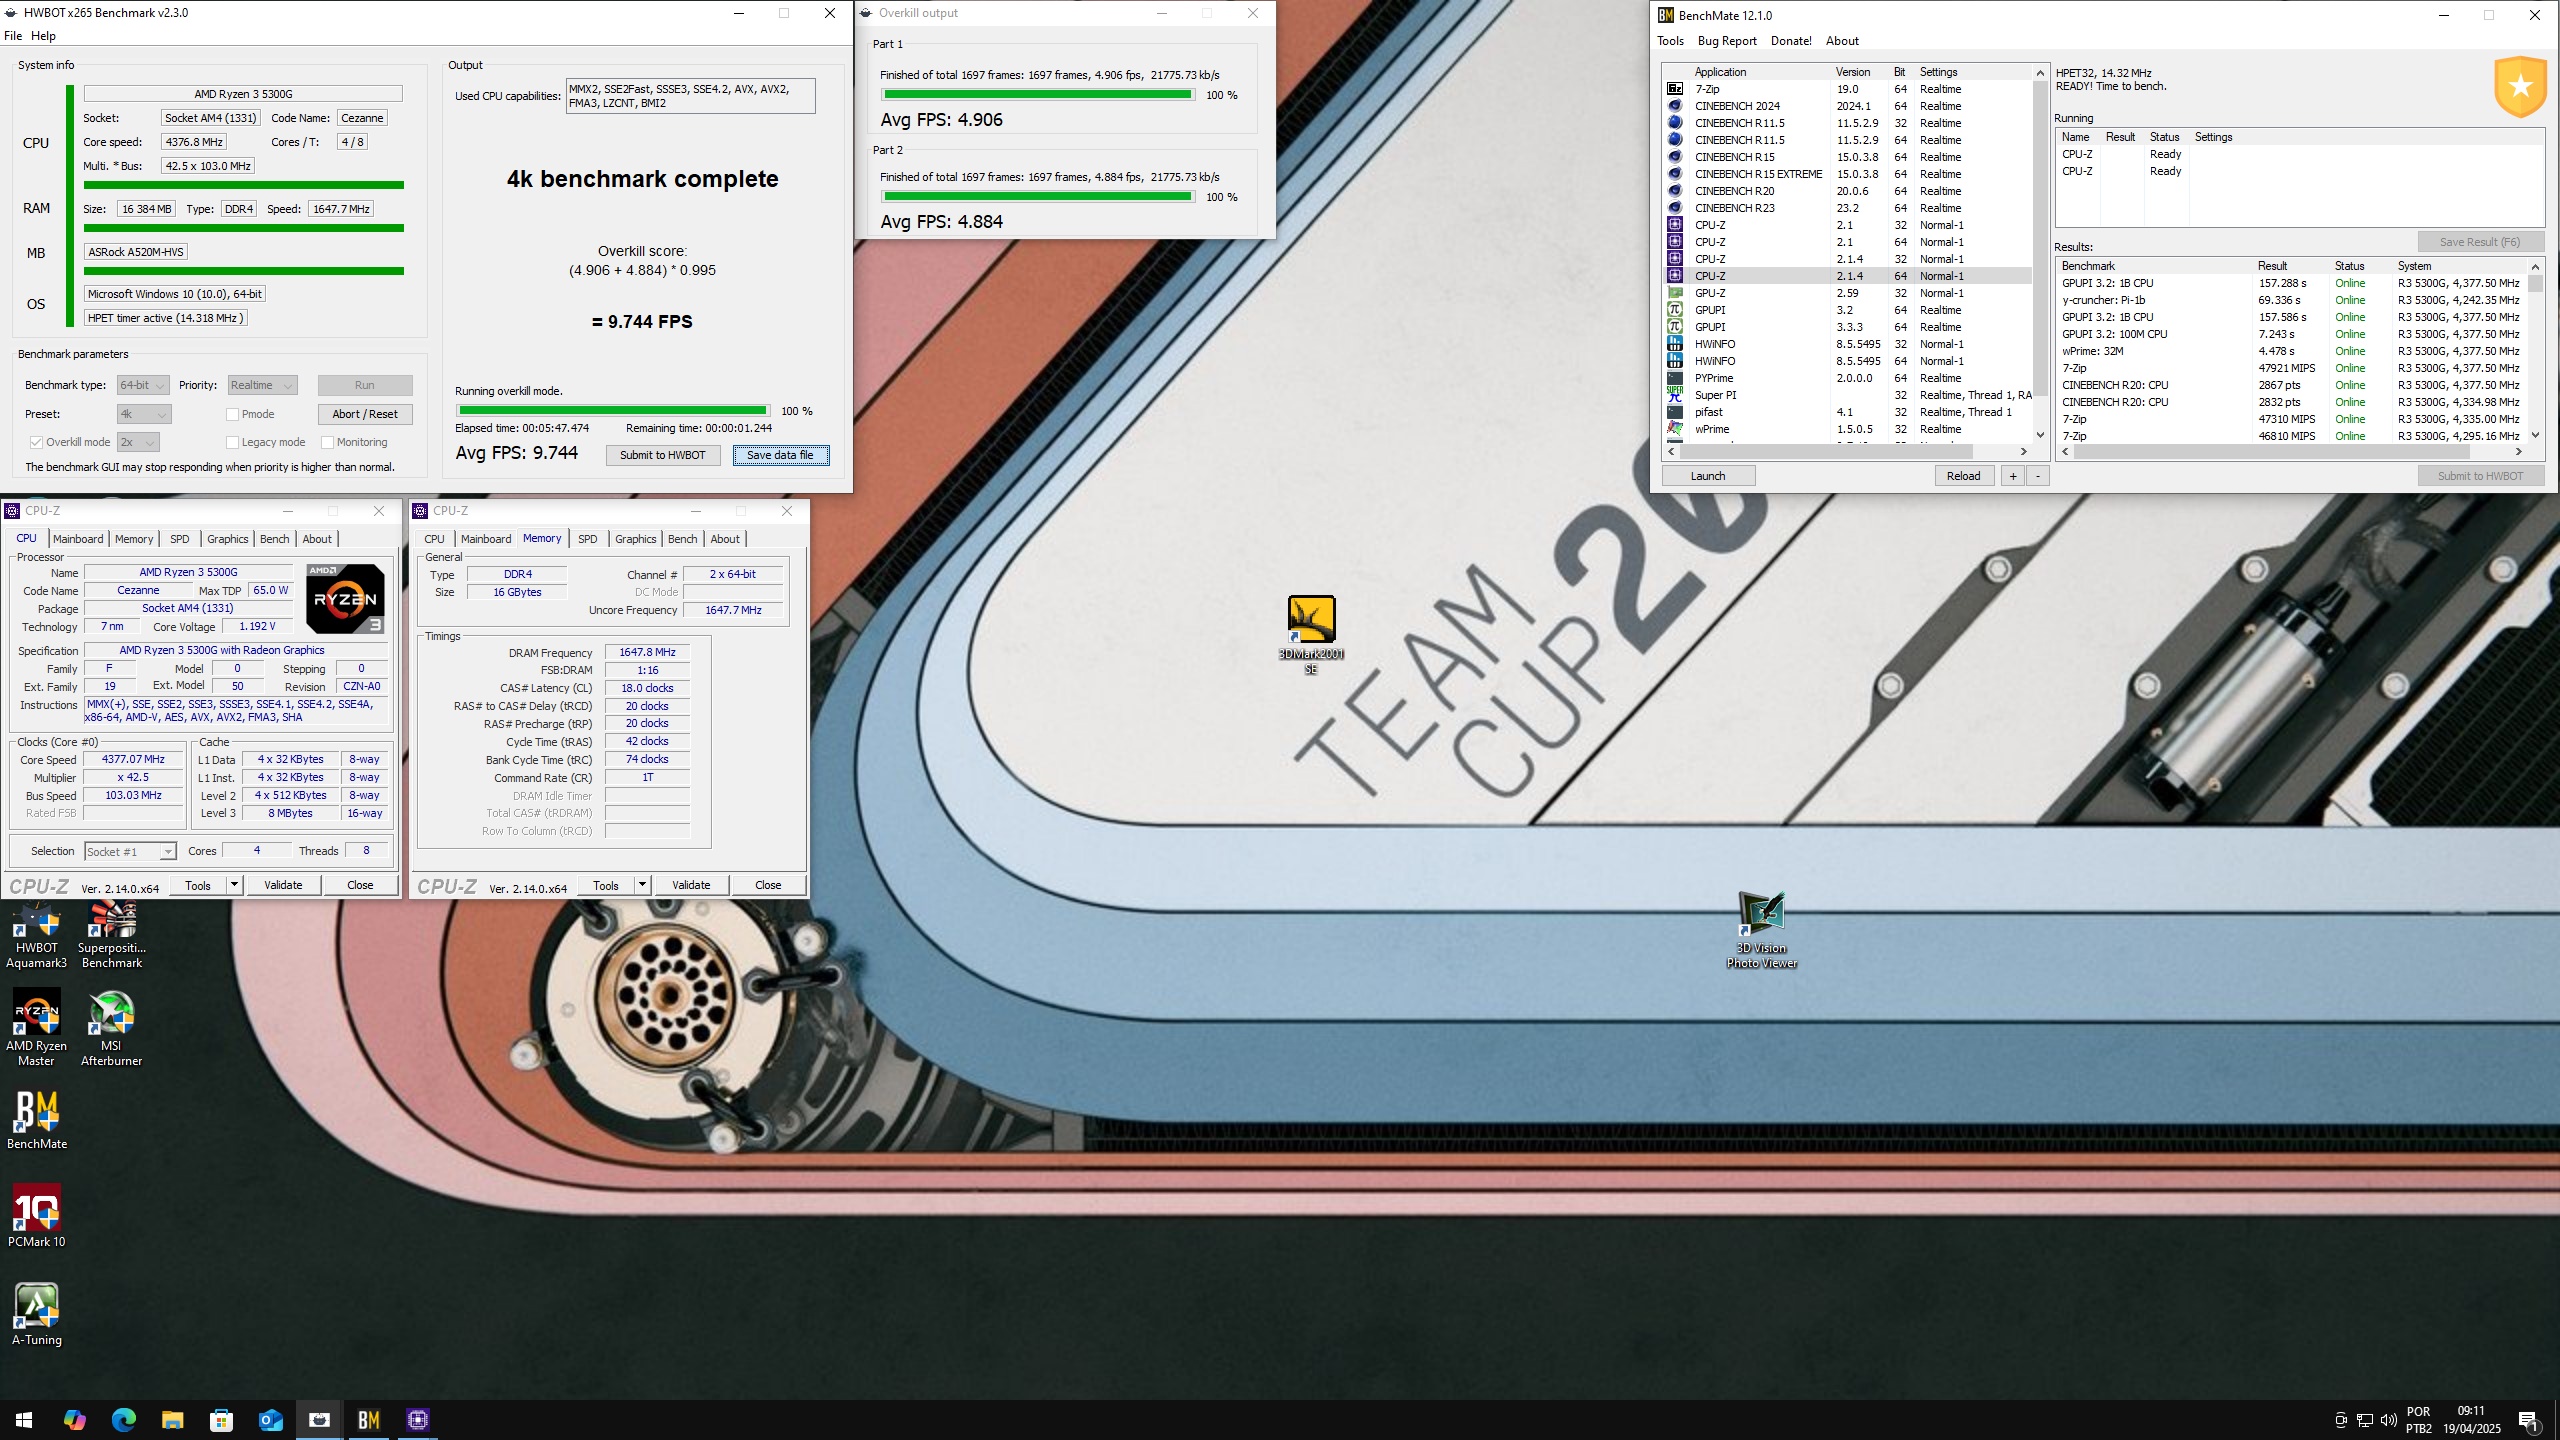The width and height of the screenshot is (2560, 1440).
Task: Click Submit to HWBOT in x265 window
Action: [x=662, y=455]
